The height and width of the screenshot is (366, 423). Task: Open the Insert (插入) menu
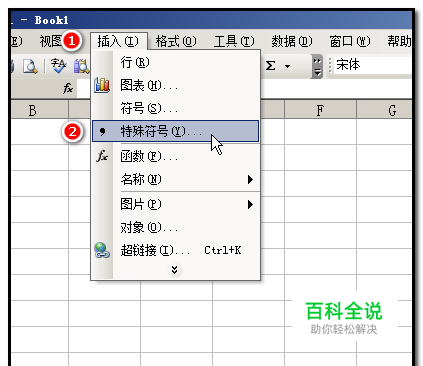(118, 42)
